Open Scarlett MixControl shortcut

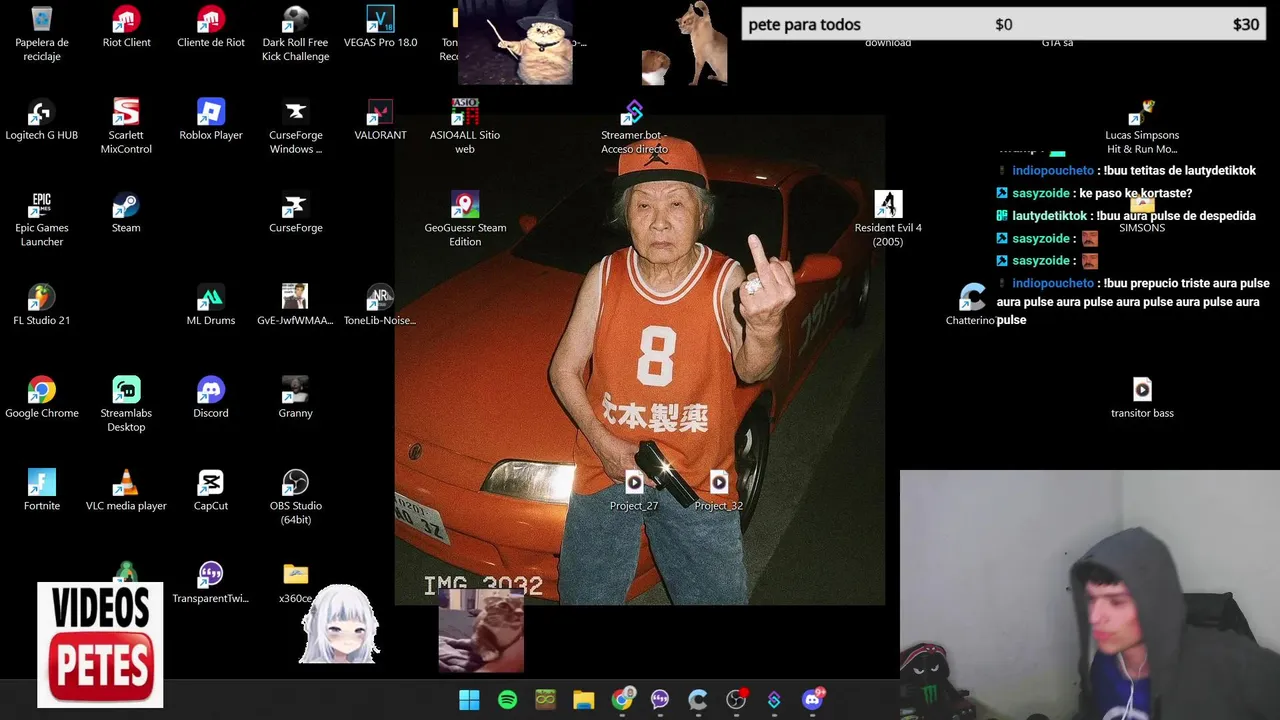[126, 126]
